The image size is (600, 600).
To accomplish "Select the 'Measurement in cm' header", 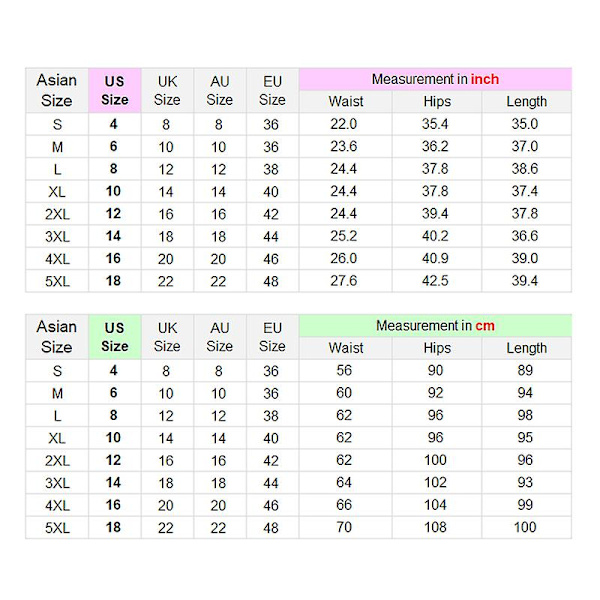I will (435, 326).
